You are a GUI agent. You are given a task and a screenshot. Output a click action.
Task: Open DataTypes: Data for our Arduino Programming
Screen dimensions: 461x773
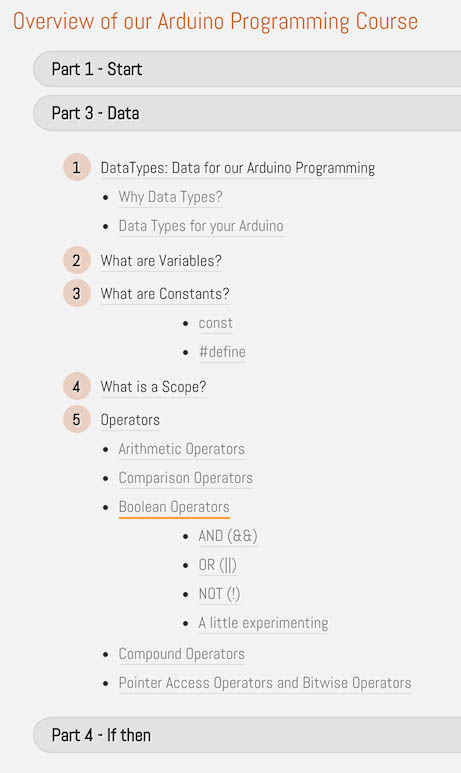coord(238,168)
